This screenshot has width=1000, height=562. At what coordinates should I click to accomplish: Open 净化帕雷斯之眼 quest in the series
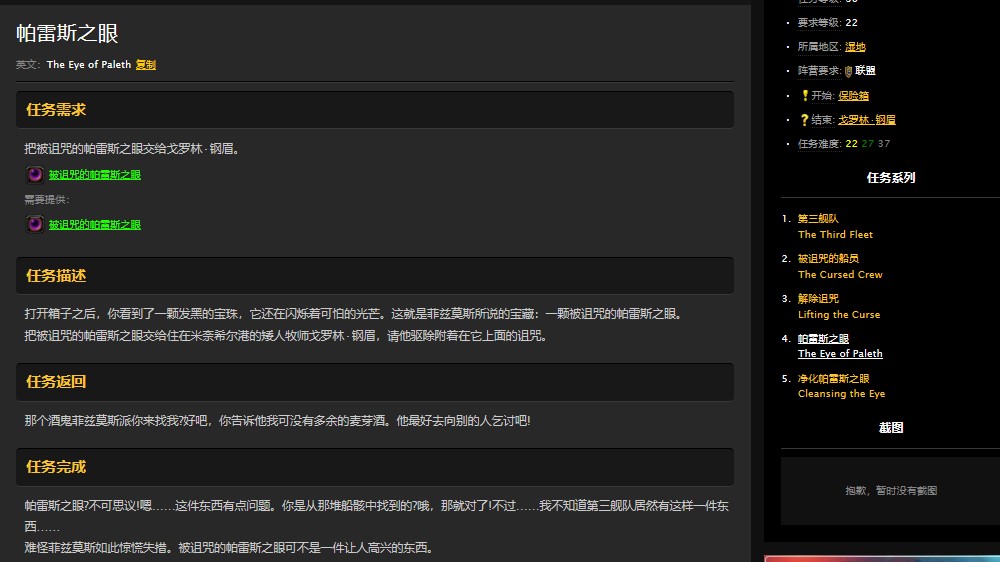(833, 379)
